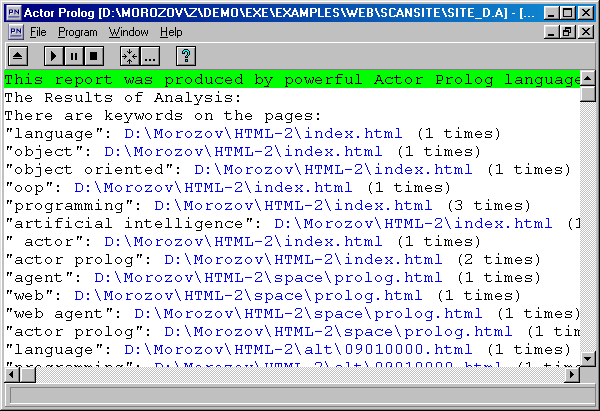The height and width of the screenshot is (411, 600).
Task: Click "There are keywords on the pages:" line
Action: click(x=163, y=116)
